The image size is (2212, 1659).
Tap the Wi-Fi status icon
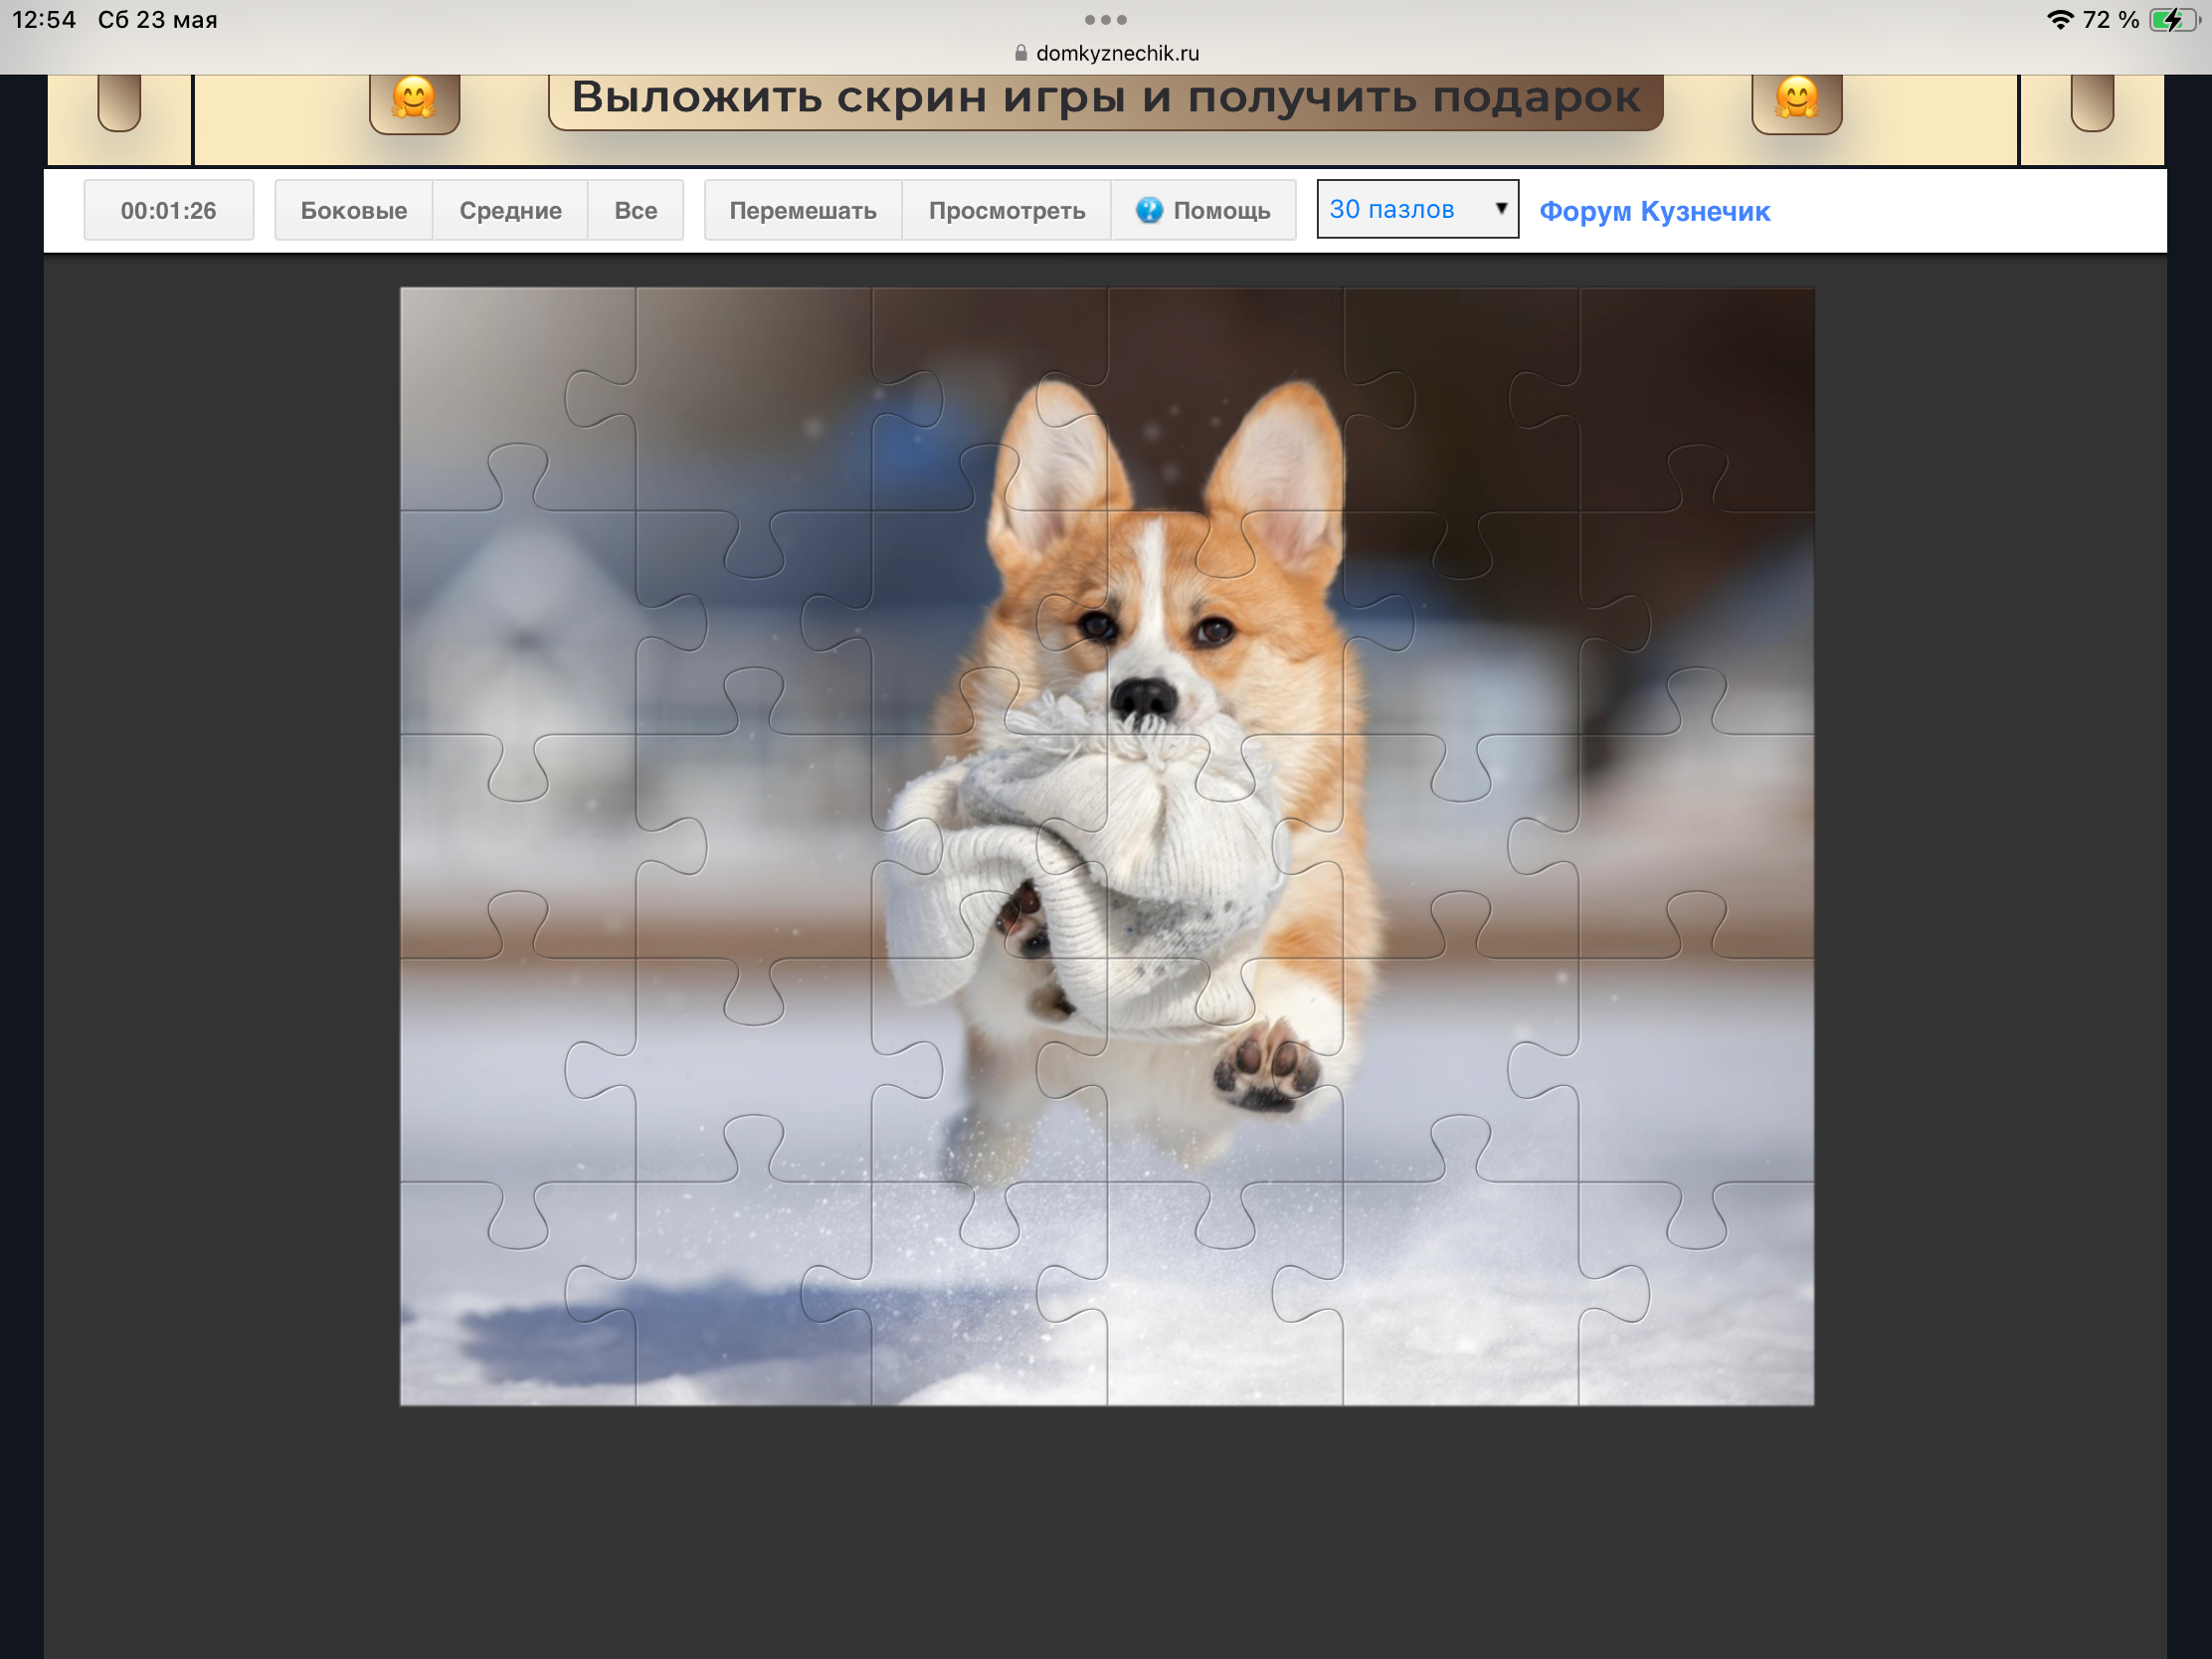click(x=2059, y=20)
